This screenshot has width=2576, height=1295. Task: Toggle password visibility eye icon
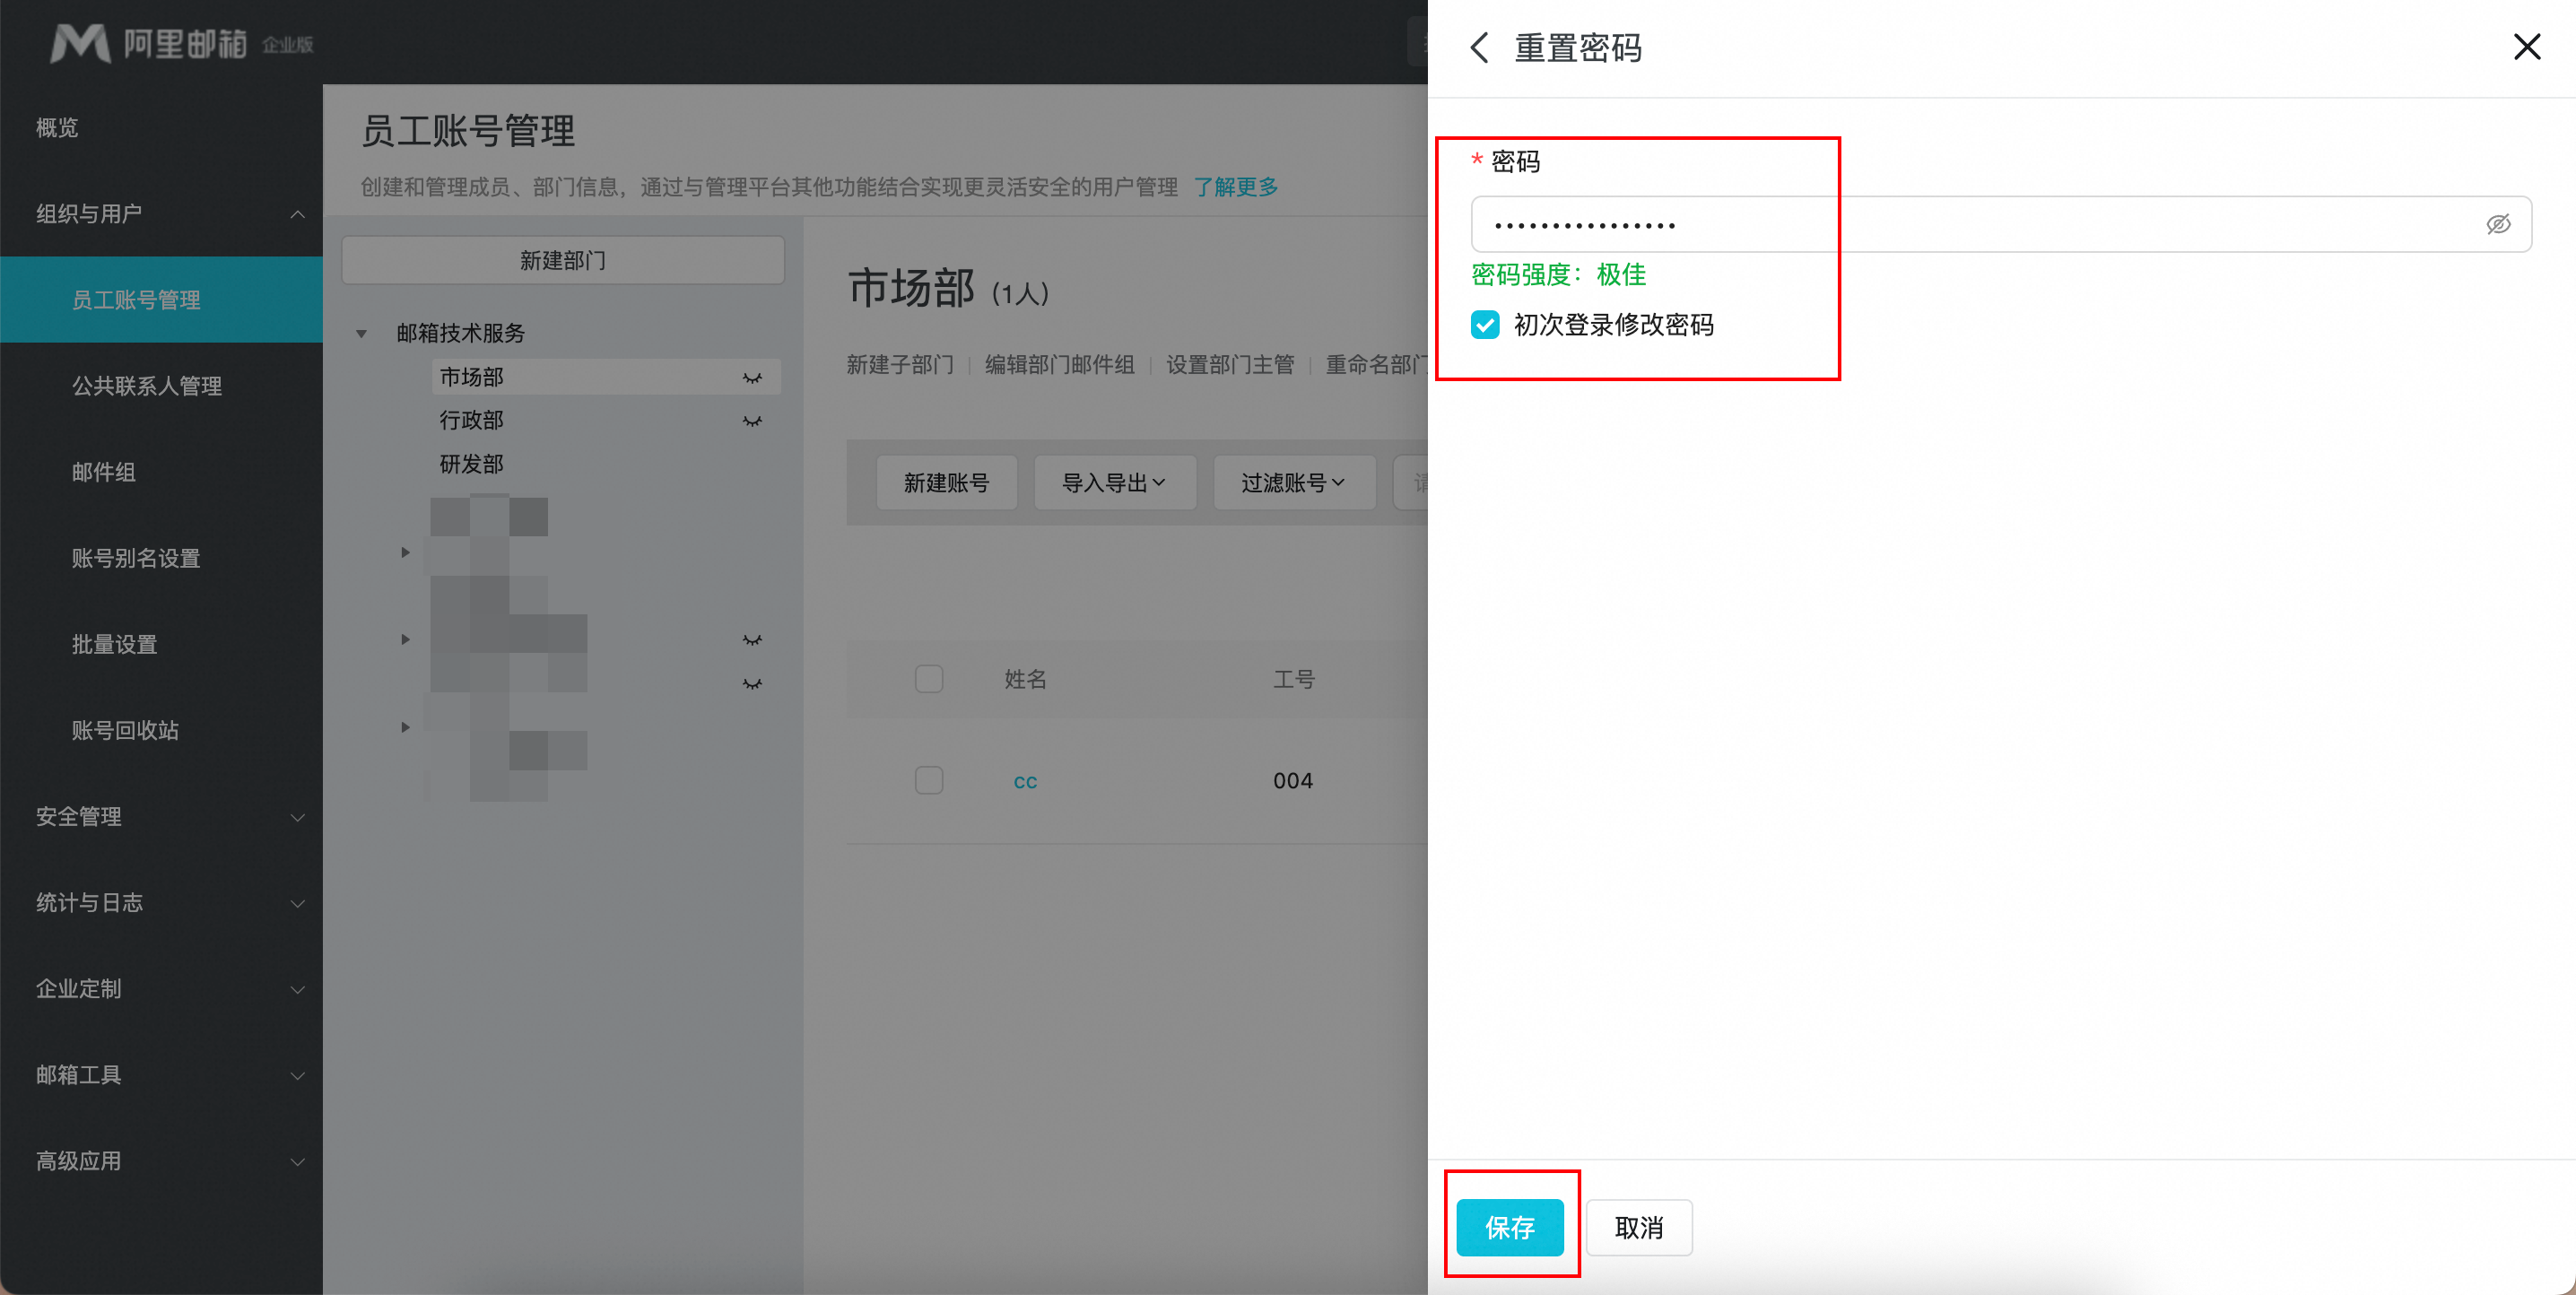[2497, 224]
